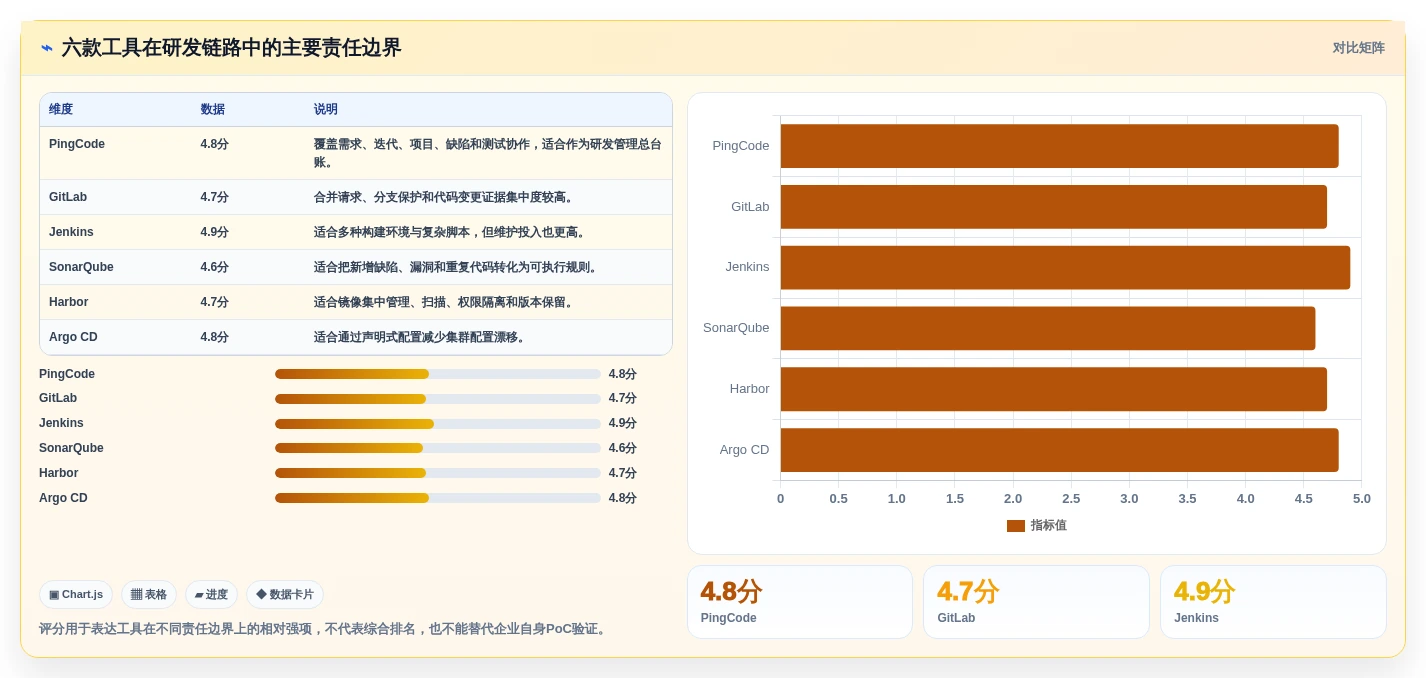Click the Harbor progress bar
Screen dimensions: 1426x678
tap(438, 473)
